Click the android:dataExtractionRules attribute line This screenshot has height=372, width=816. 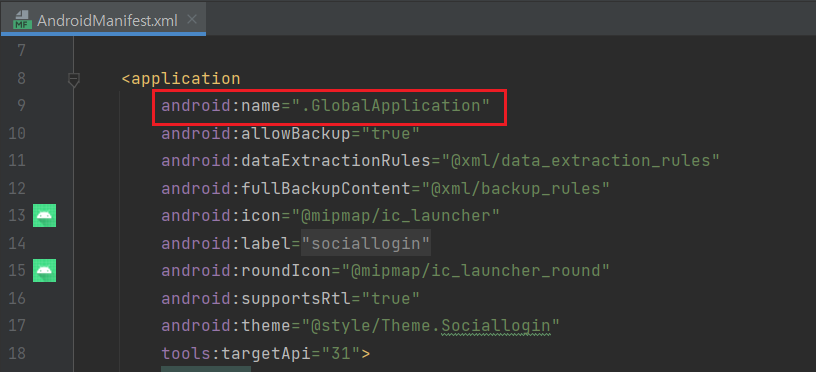click(440, 161)
